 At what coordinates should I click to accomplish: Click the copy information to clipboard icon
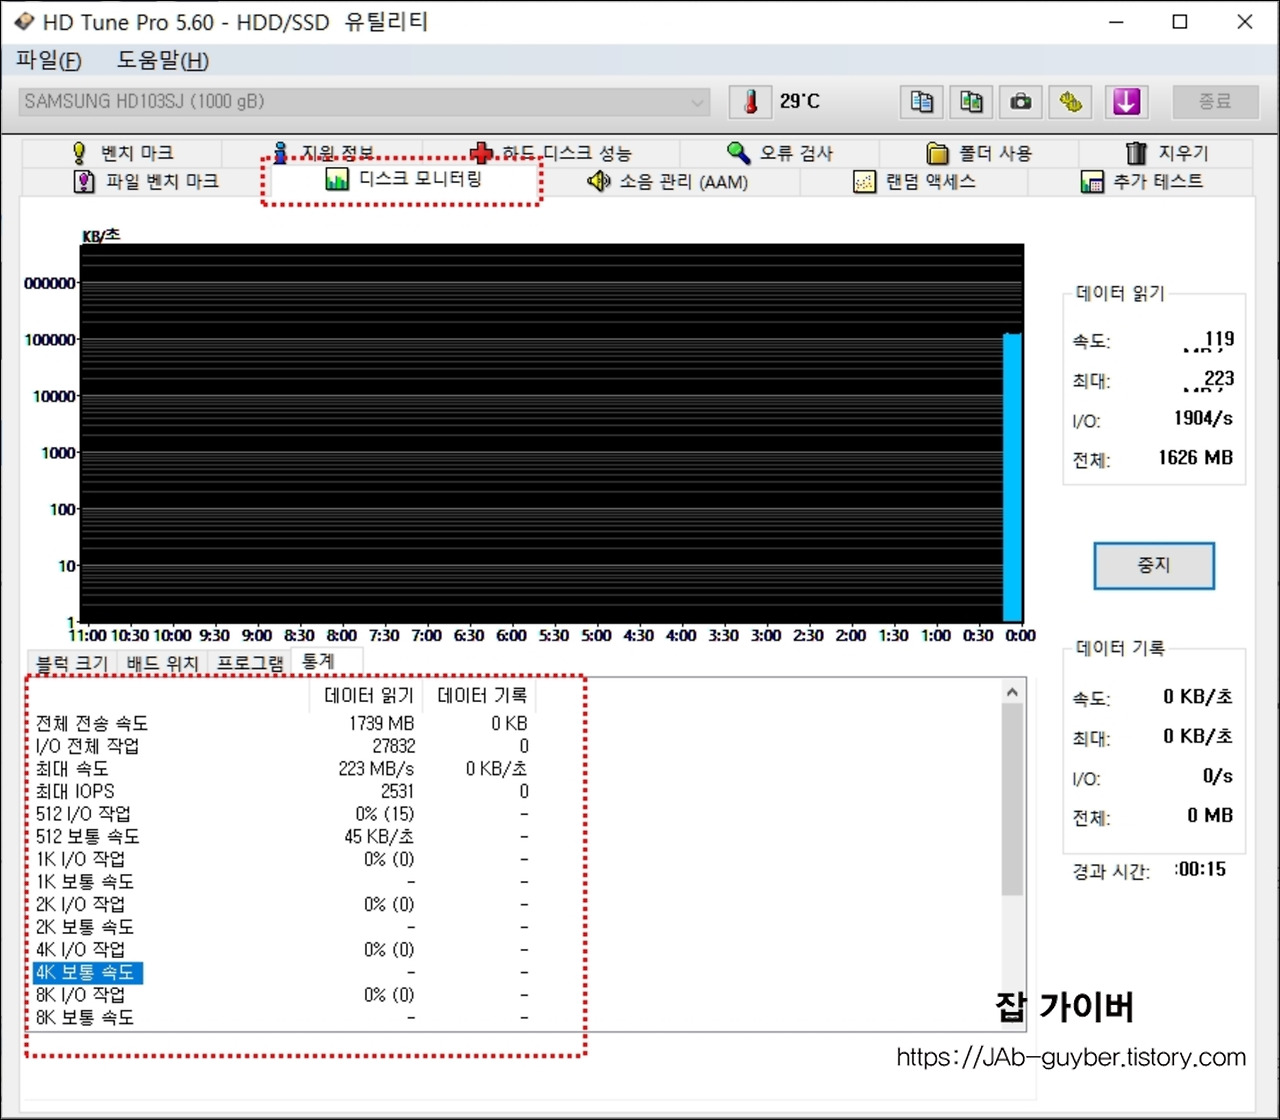click(x=920, y=101)
